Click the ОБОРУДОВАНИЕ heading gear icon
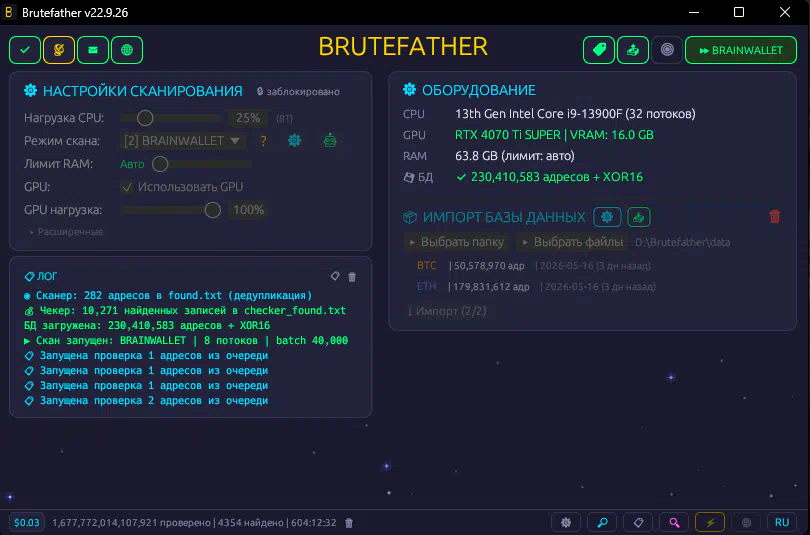The height and width of the screenshot is (535, 810). pos(410,89)
